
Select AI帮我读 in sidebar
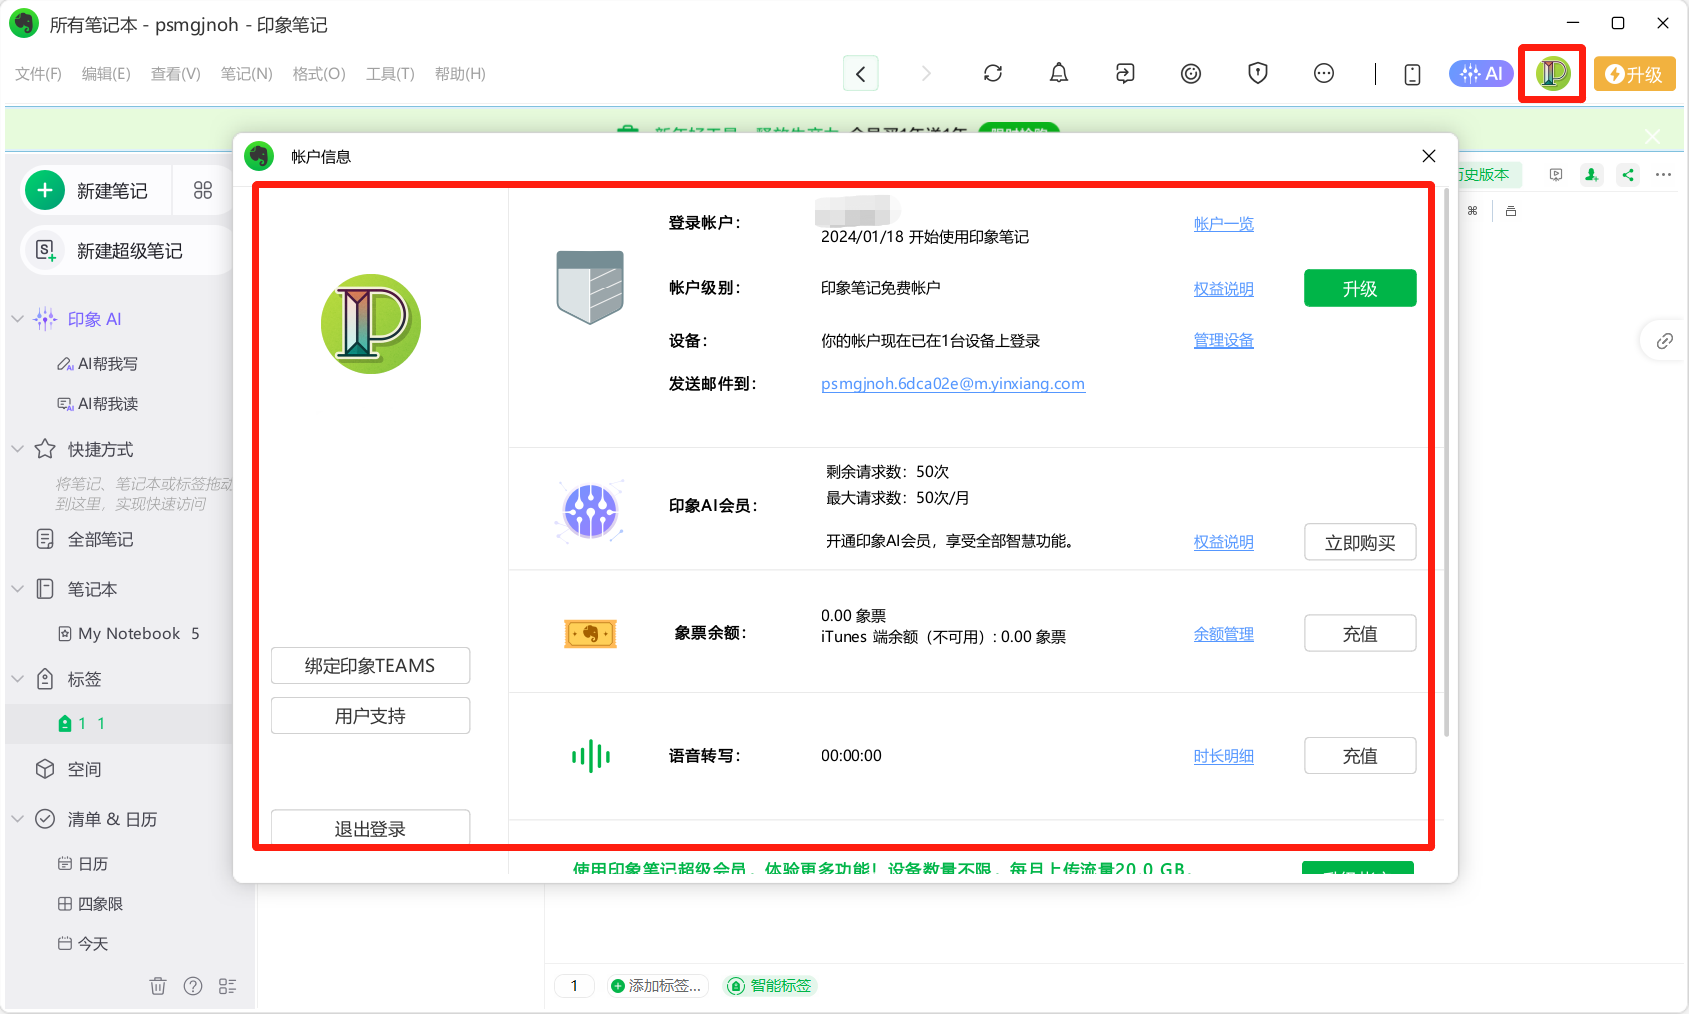(x=98, y=404)
